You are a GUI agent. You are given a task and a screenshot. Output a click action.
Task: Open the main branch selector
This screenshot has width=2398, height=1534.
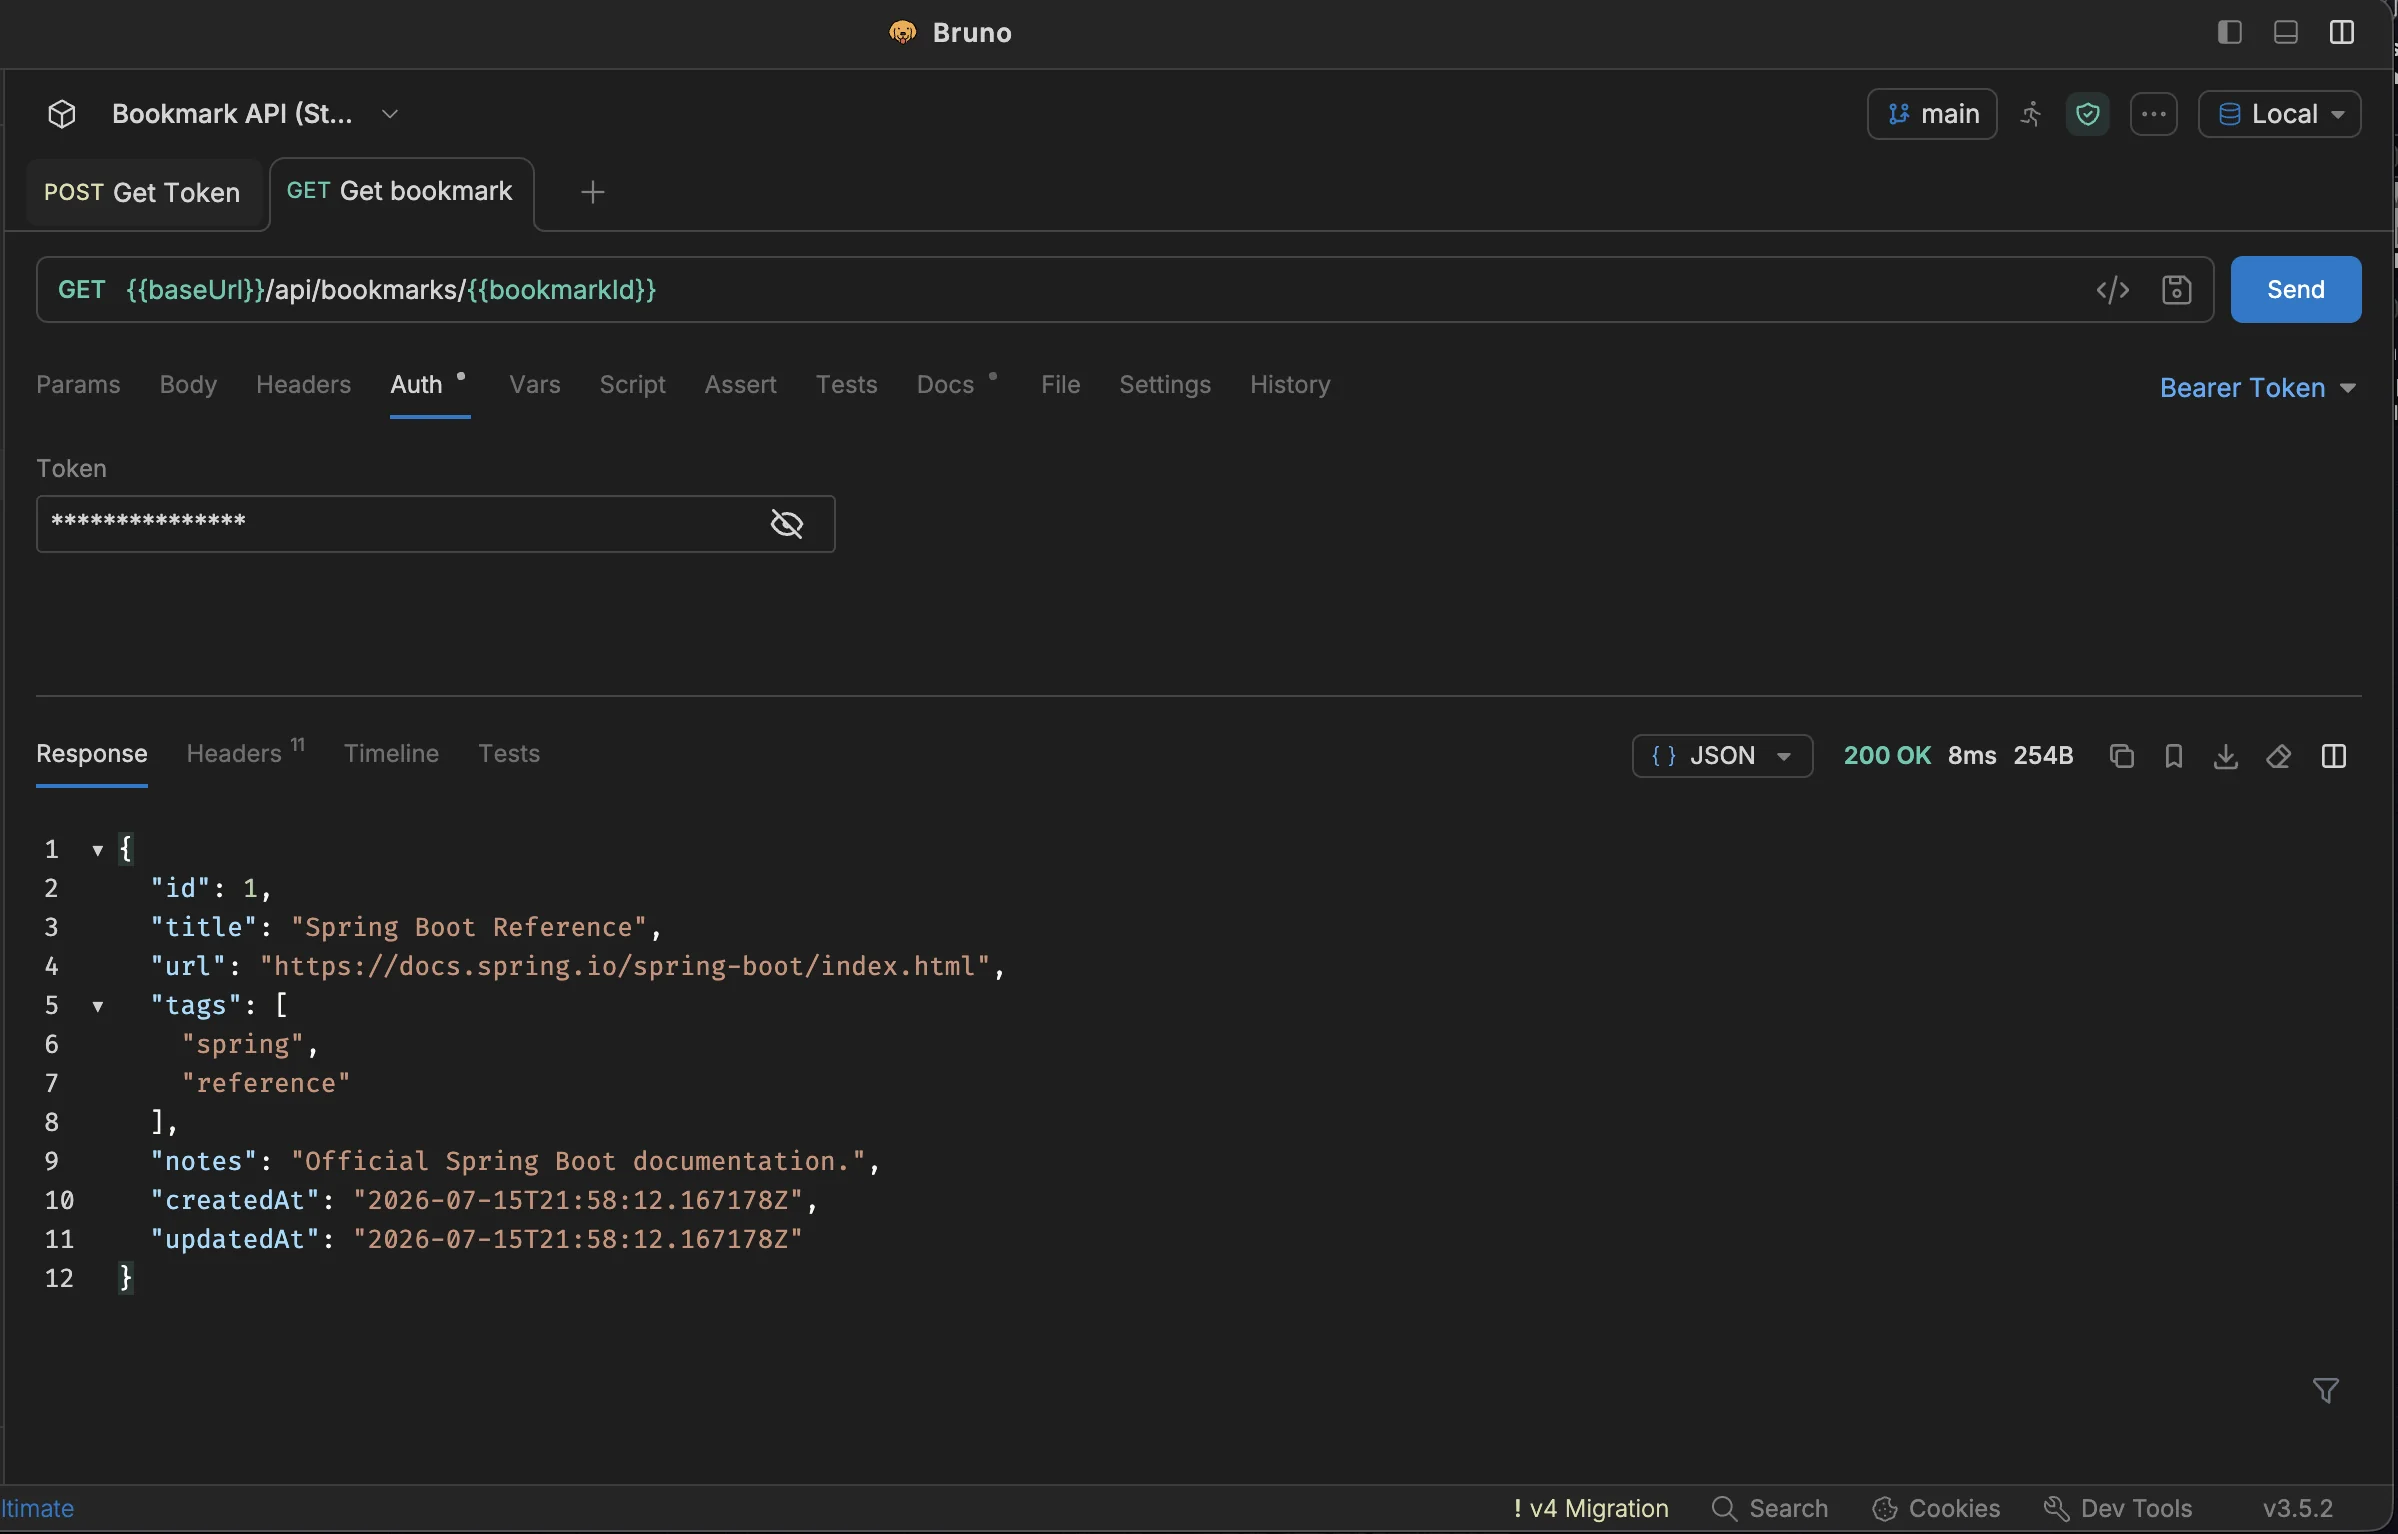tap(1931, 114)
